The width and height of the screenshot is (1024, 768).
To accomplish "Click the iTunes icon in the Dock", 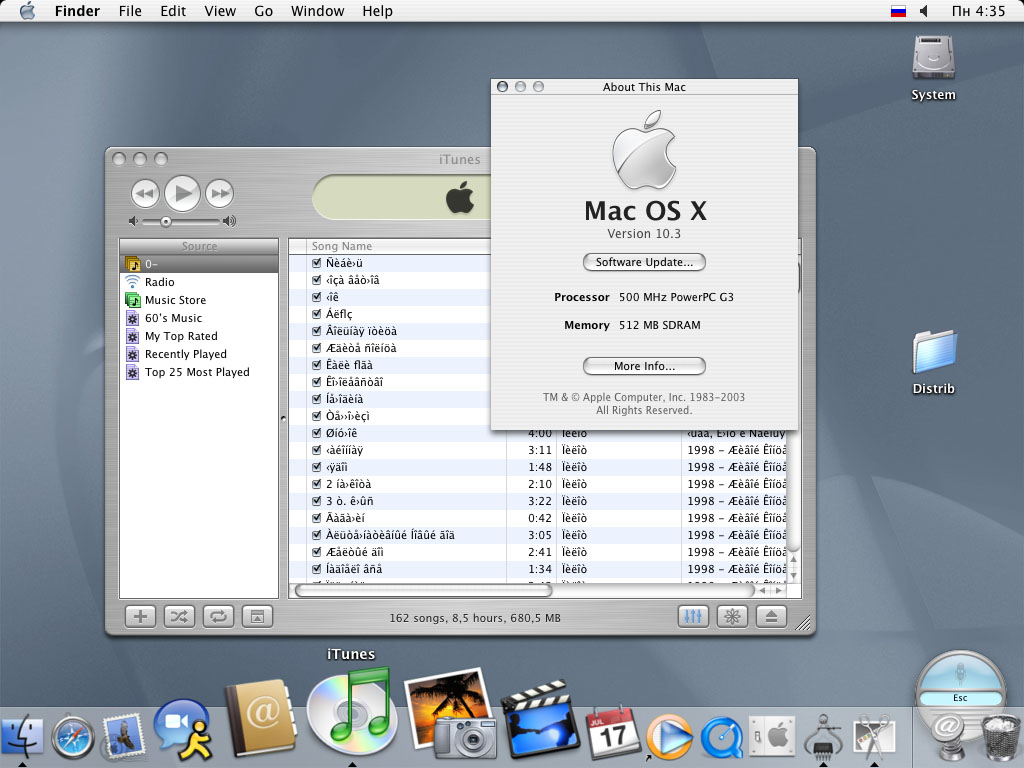I will 351,713.
